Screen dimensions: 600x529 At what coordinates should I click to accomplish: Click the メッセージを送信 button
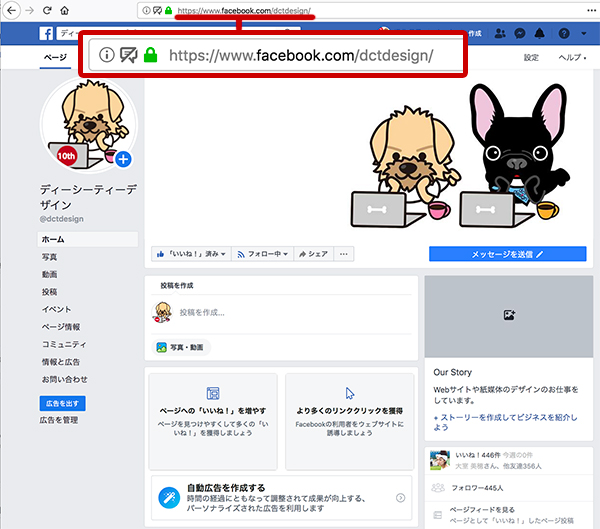507,254
